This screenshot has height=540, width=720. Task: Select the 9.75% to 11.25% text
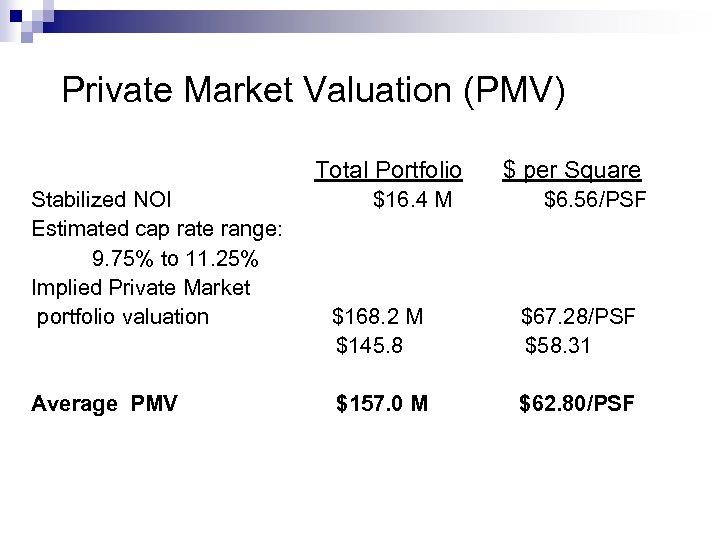[x=176, y=259]
